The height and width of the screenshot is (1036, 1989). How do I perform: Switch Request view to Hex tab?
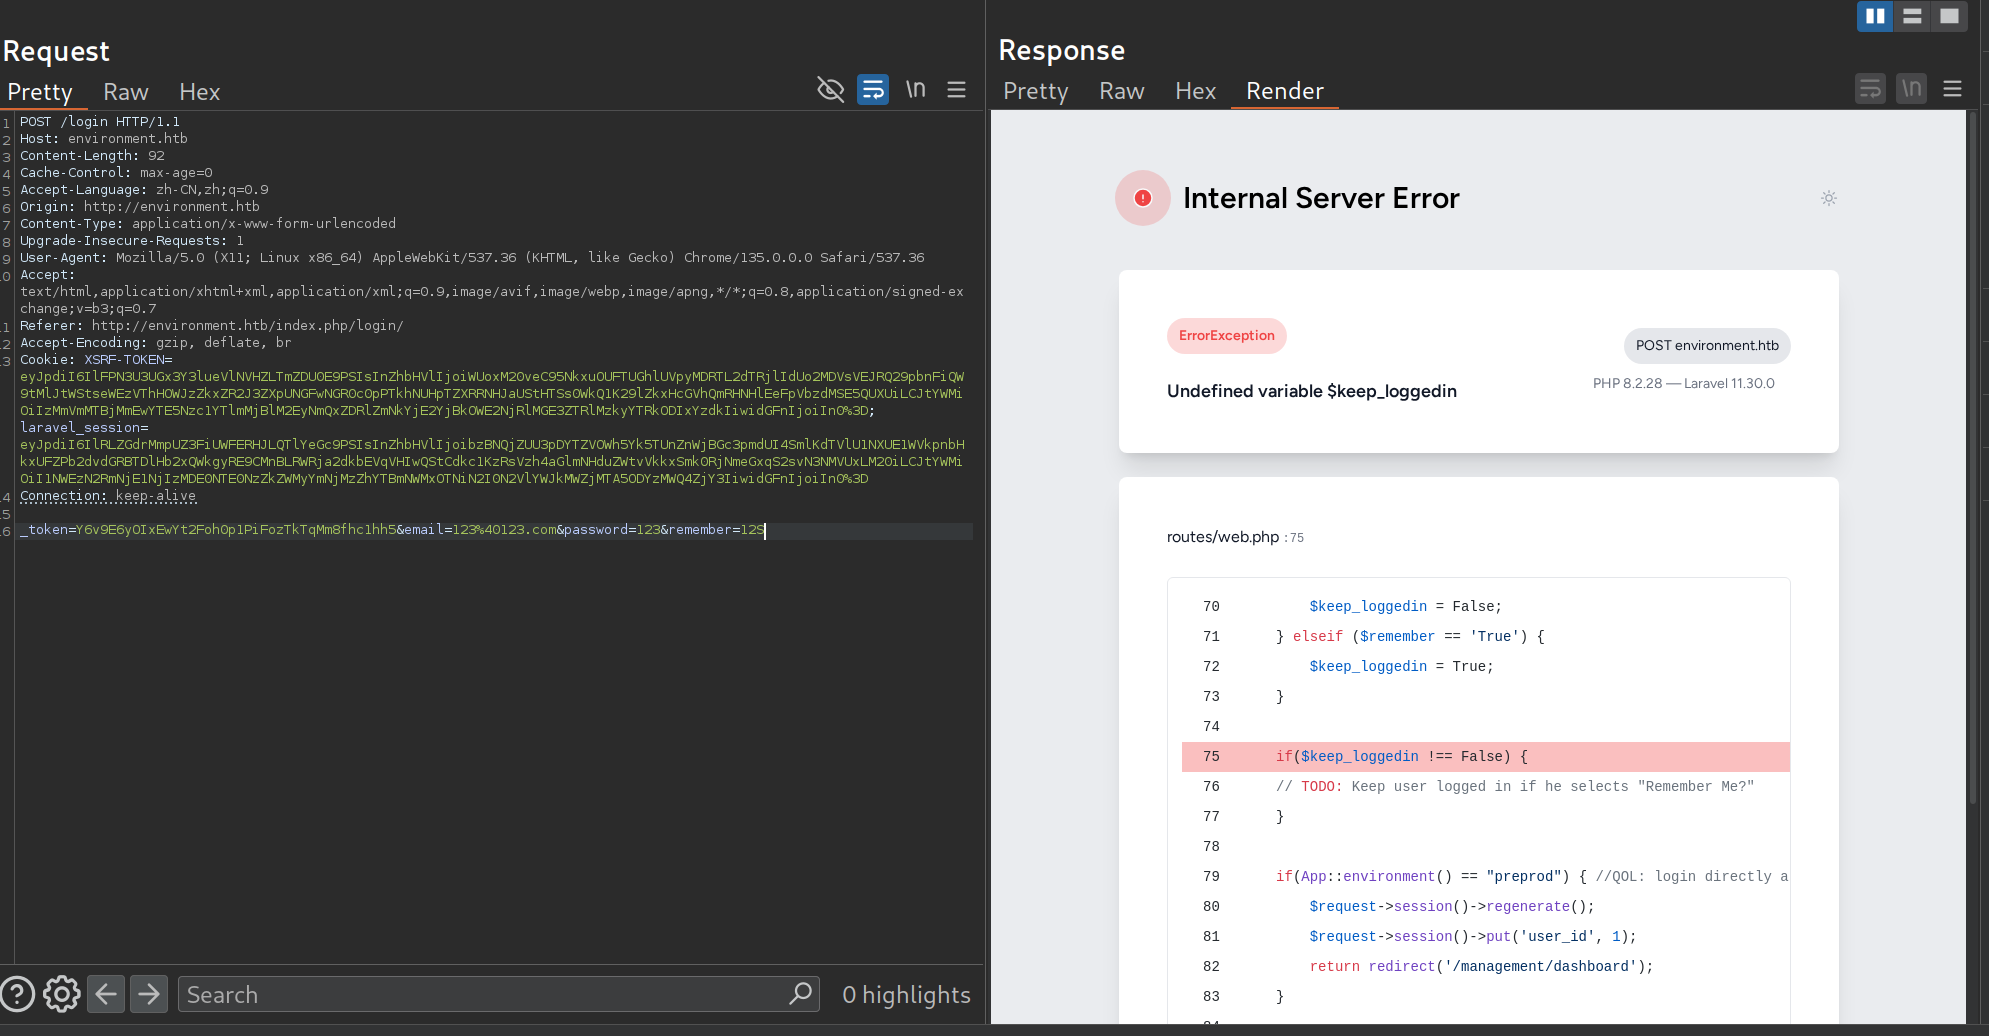click(200, 92)
